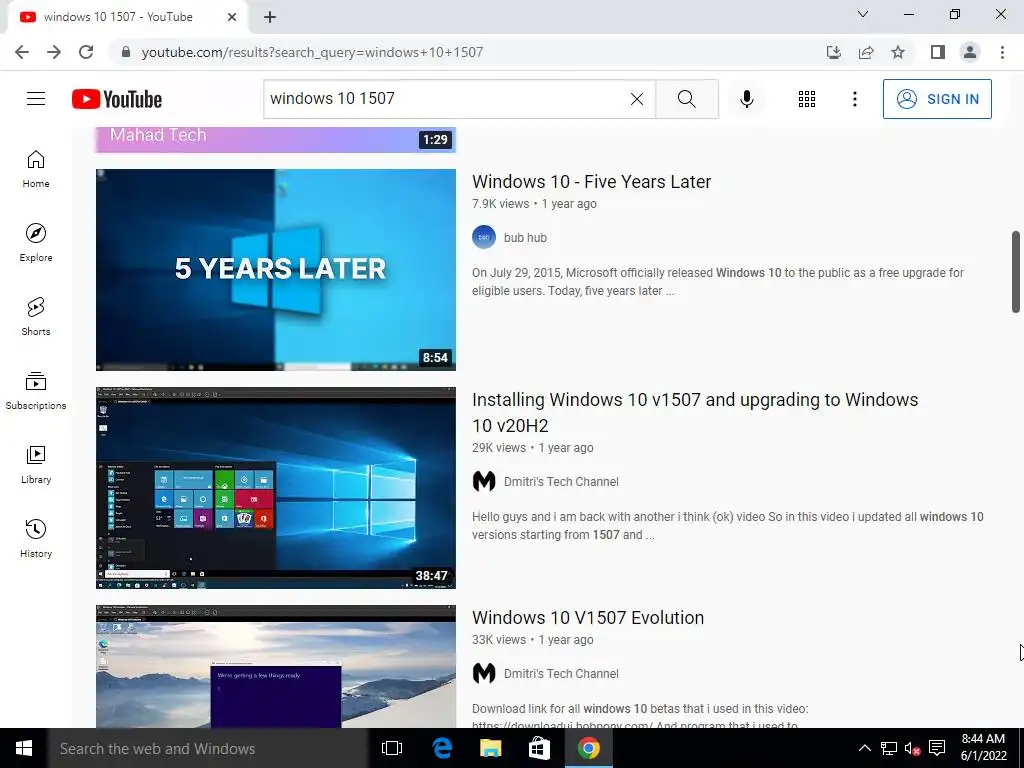
Task: Open Shorts in the sidebar
Action: (x=36, y=317)
